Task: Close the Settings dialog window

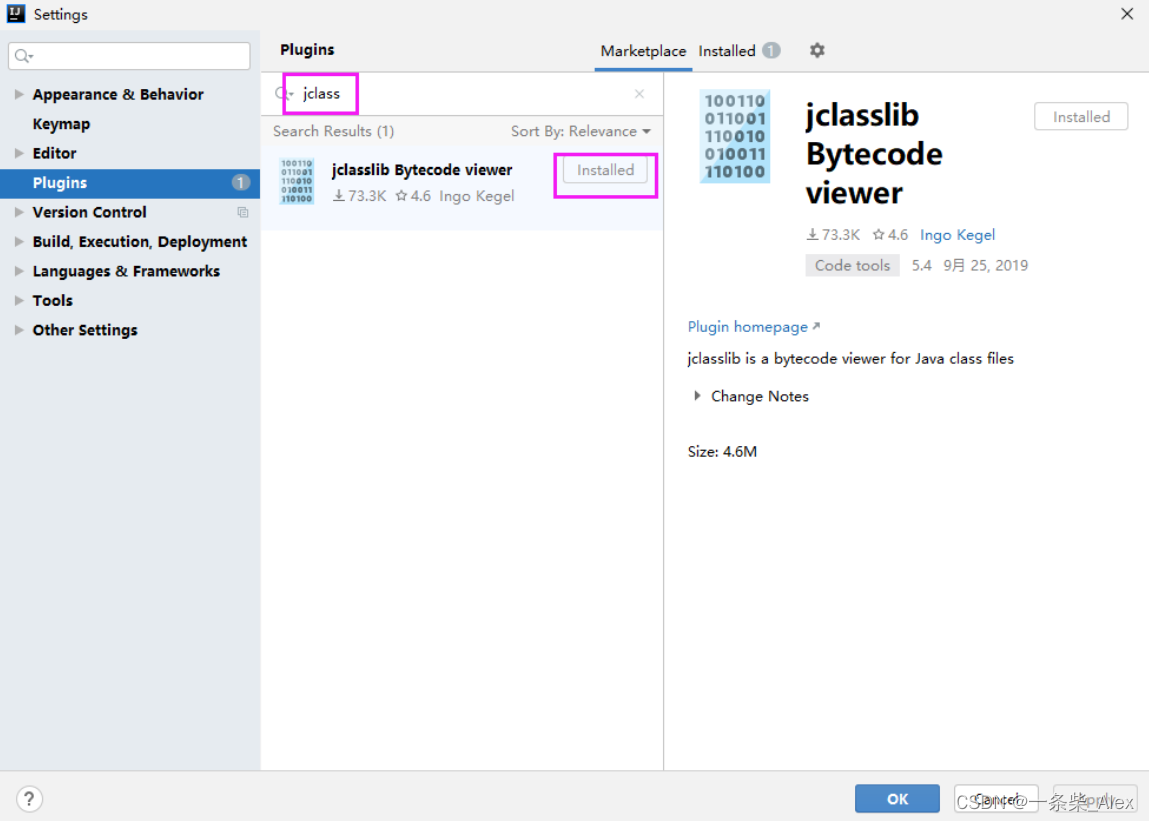Action: tap(1127, 14)
